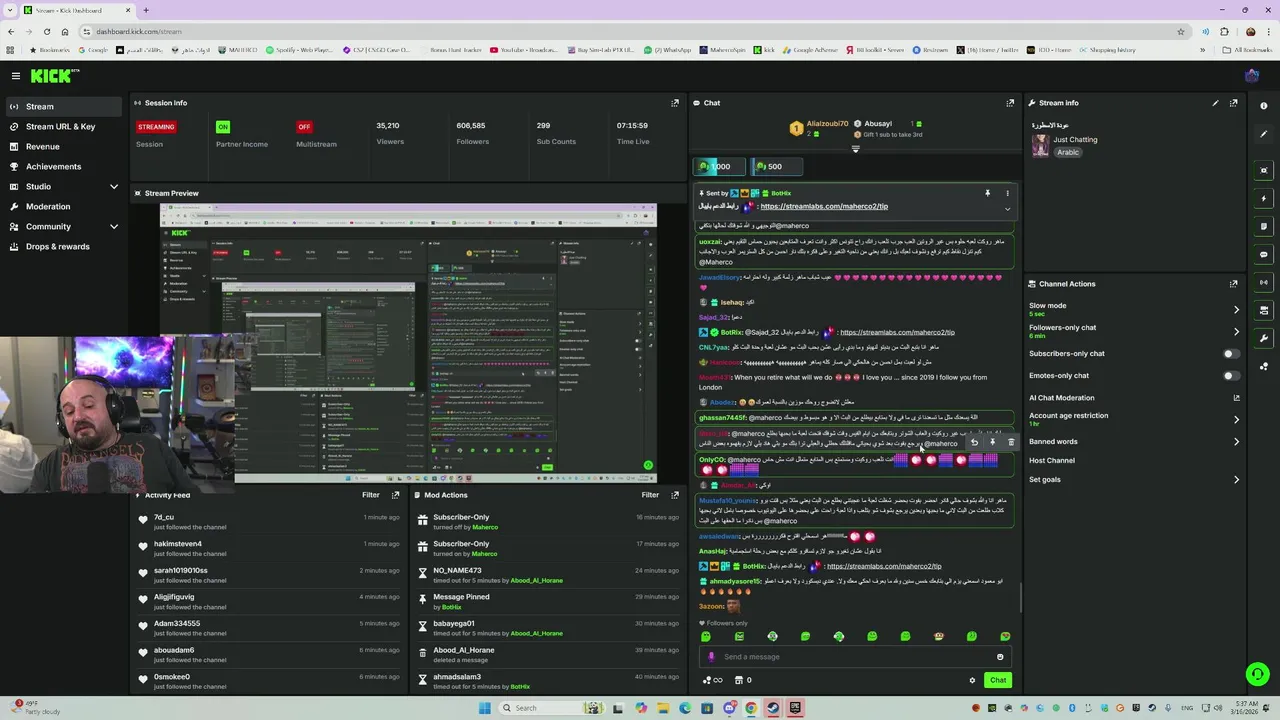
Task: Open the hamburger menu beside Kick logo
Action: point(15,75)
